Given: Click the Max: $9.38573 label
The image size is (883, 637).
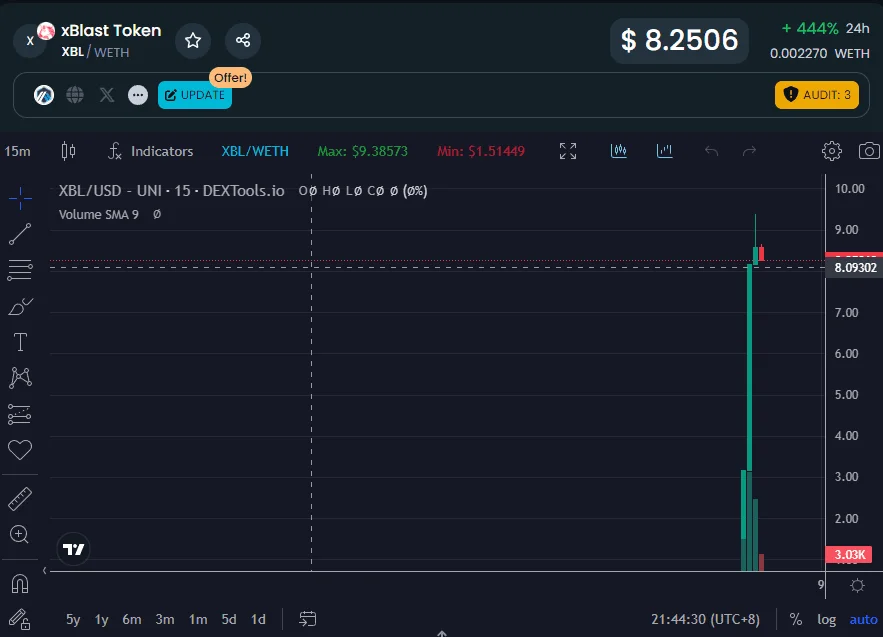Looking at the screenshot, I should coord(363,151).
